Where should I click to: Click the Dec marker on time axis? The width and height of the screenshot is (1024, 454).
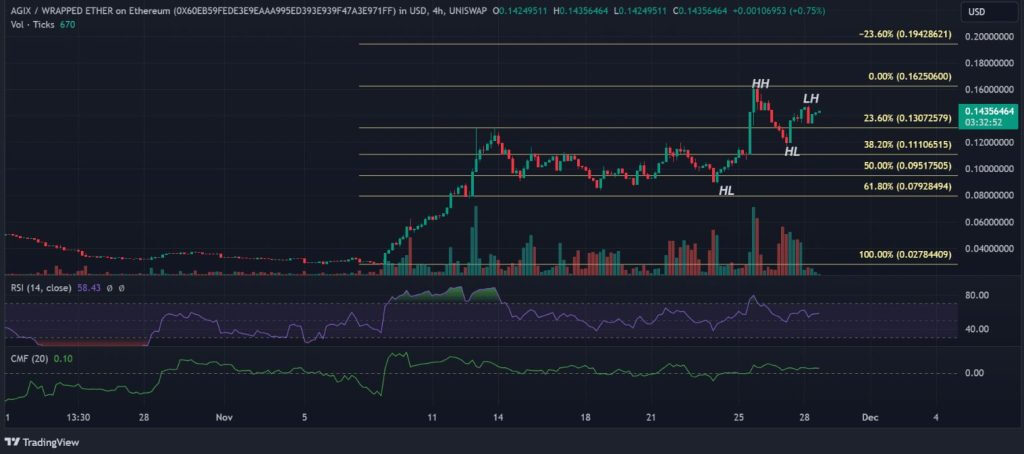tap(870, 417)
